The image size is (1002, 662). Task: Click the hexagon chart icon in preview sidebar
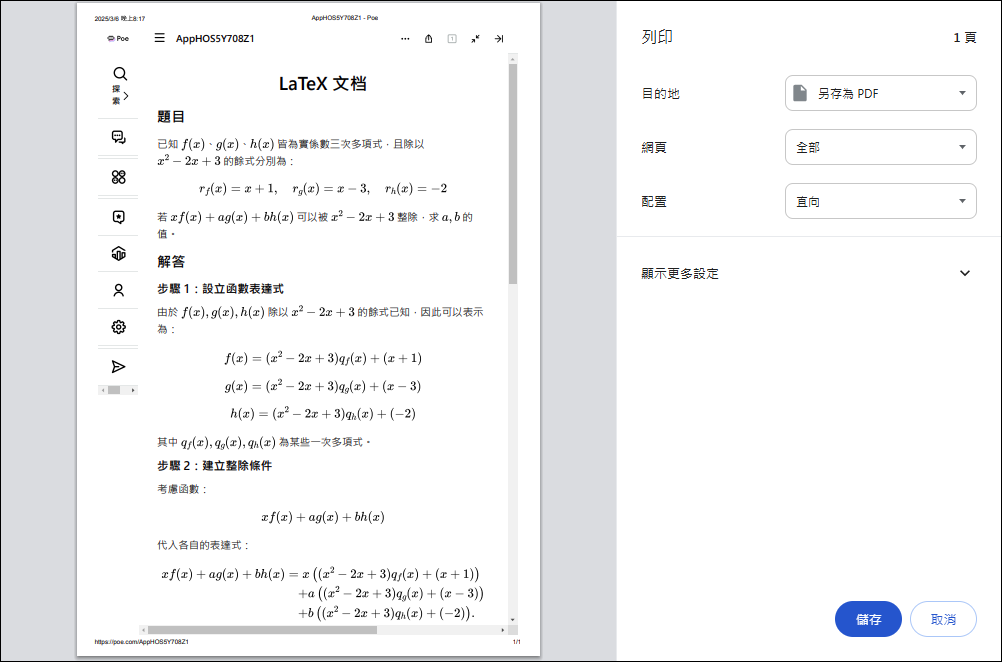point(118,254)
